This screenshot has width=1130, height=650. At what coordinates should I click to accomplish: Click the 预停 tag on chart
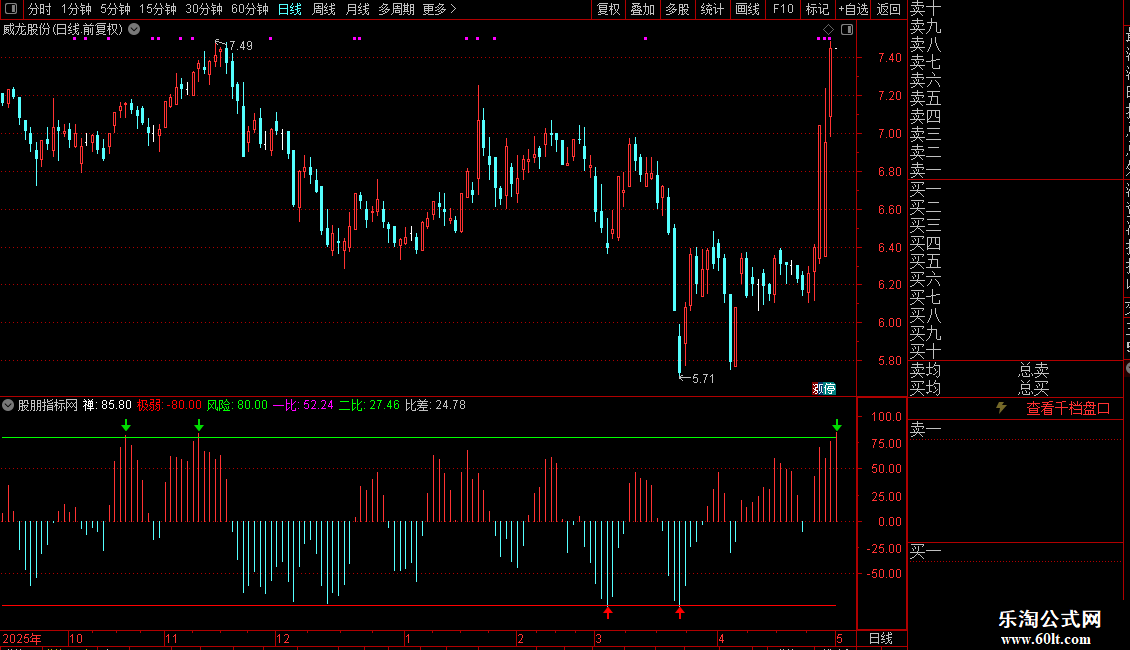(824, 388)
